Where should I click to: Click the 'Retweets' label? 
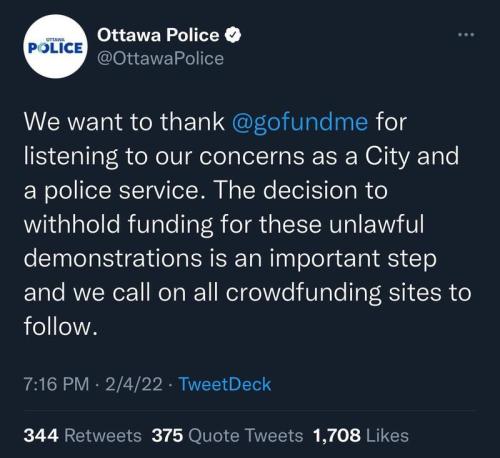click(103, 436)
